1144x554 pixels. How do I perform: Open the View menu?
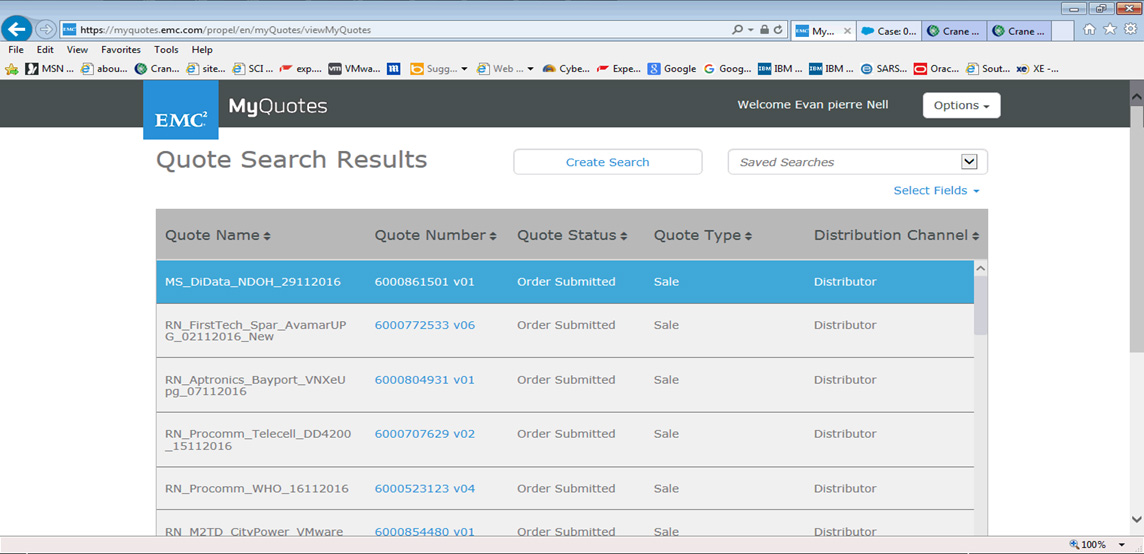click(x=77, y=50)
